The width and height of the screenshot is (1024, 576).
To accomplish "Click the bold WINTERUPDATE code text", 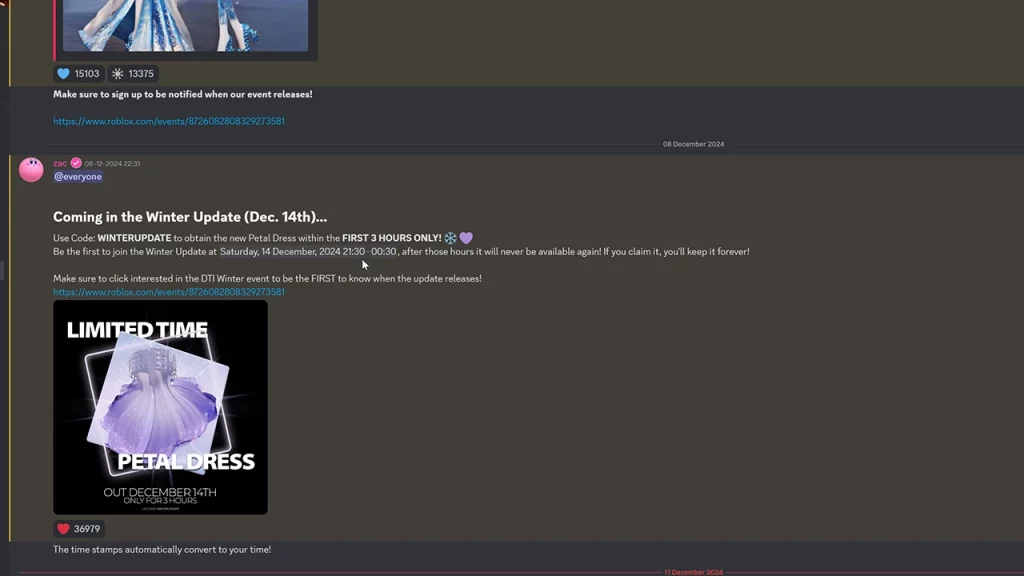I will pos(134,238).
